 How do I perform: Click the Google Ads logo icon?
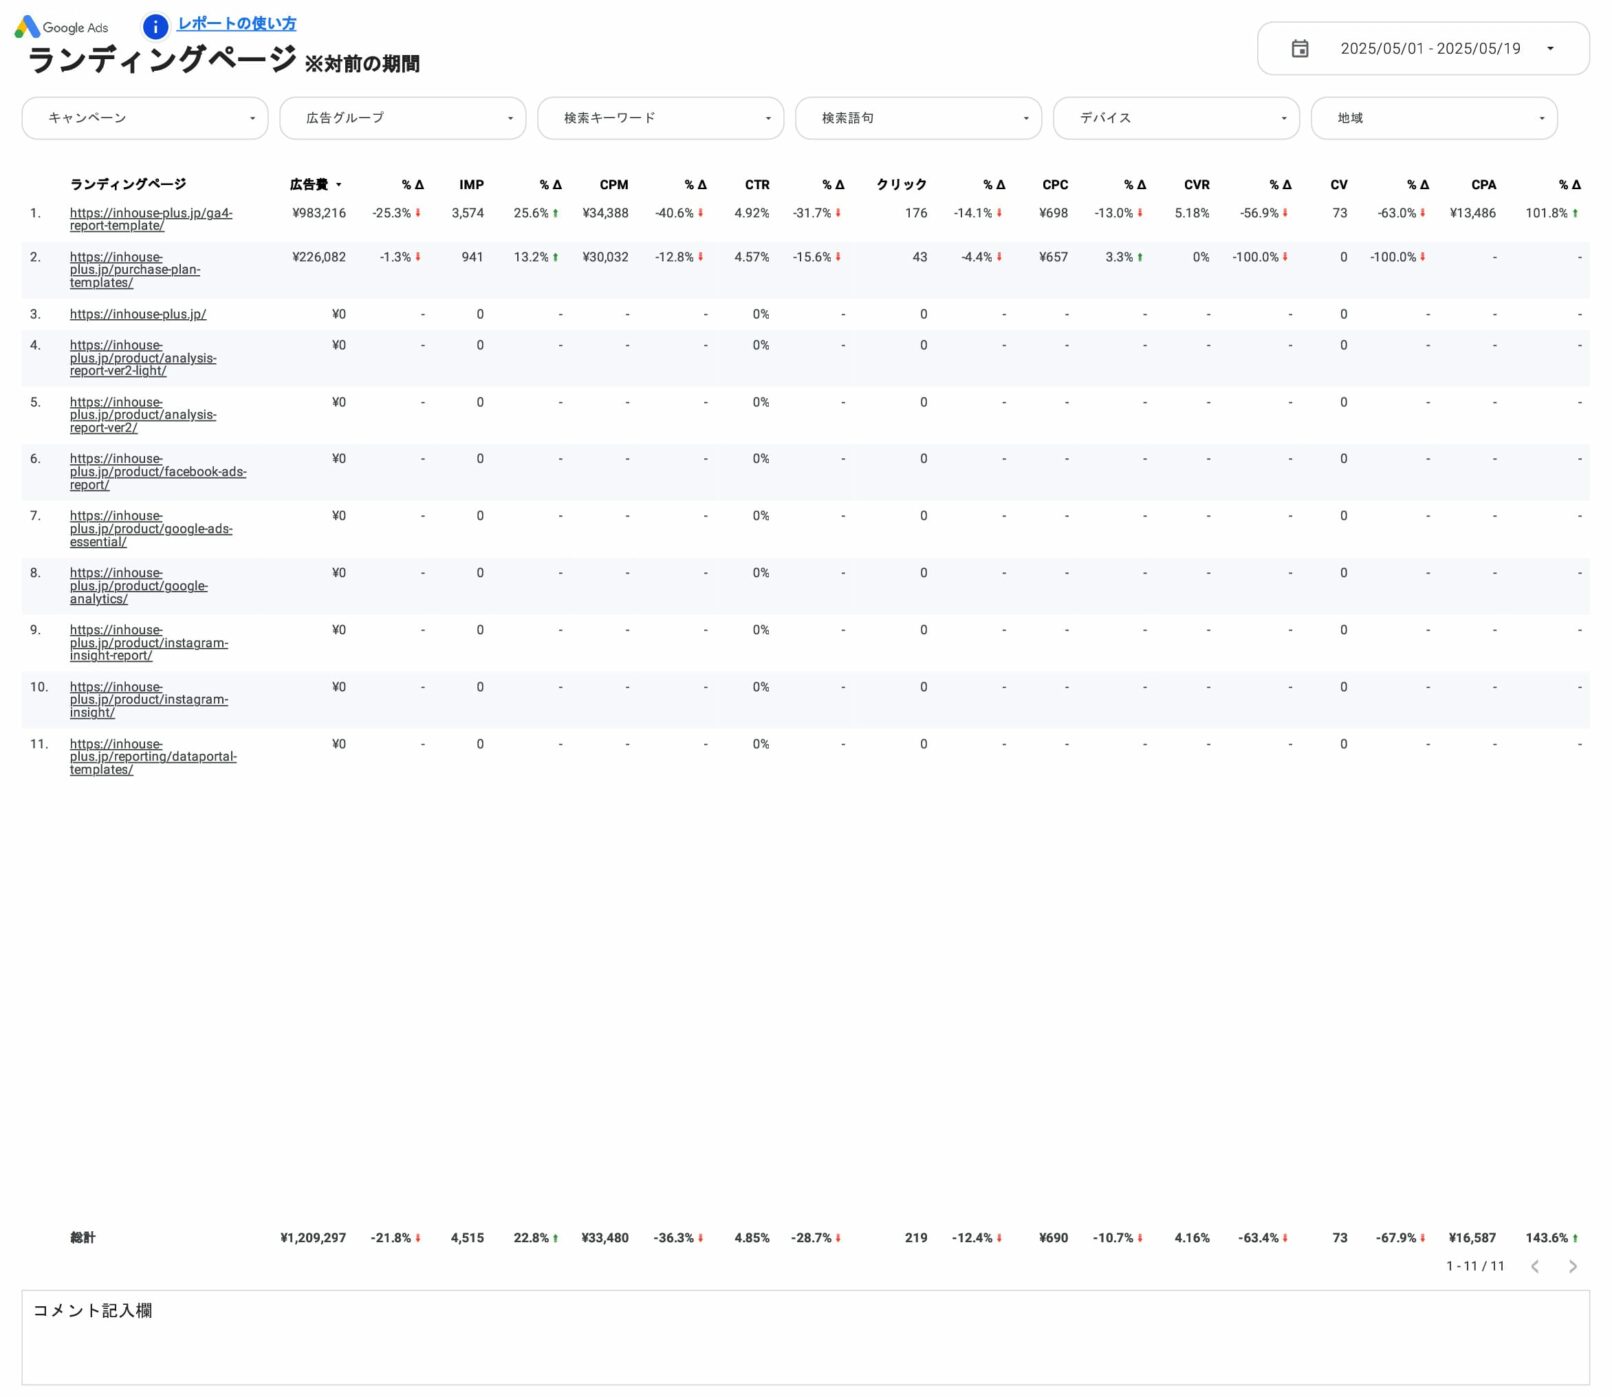27,27
